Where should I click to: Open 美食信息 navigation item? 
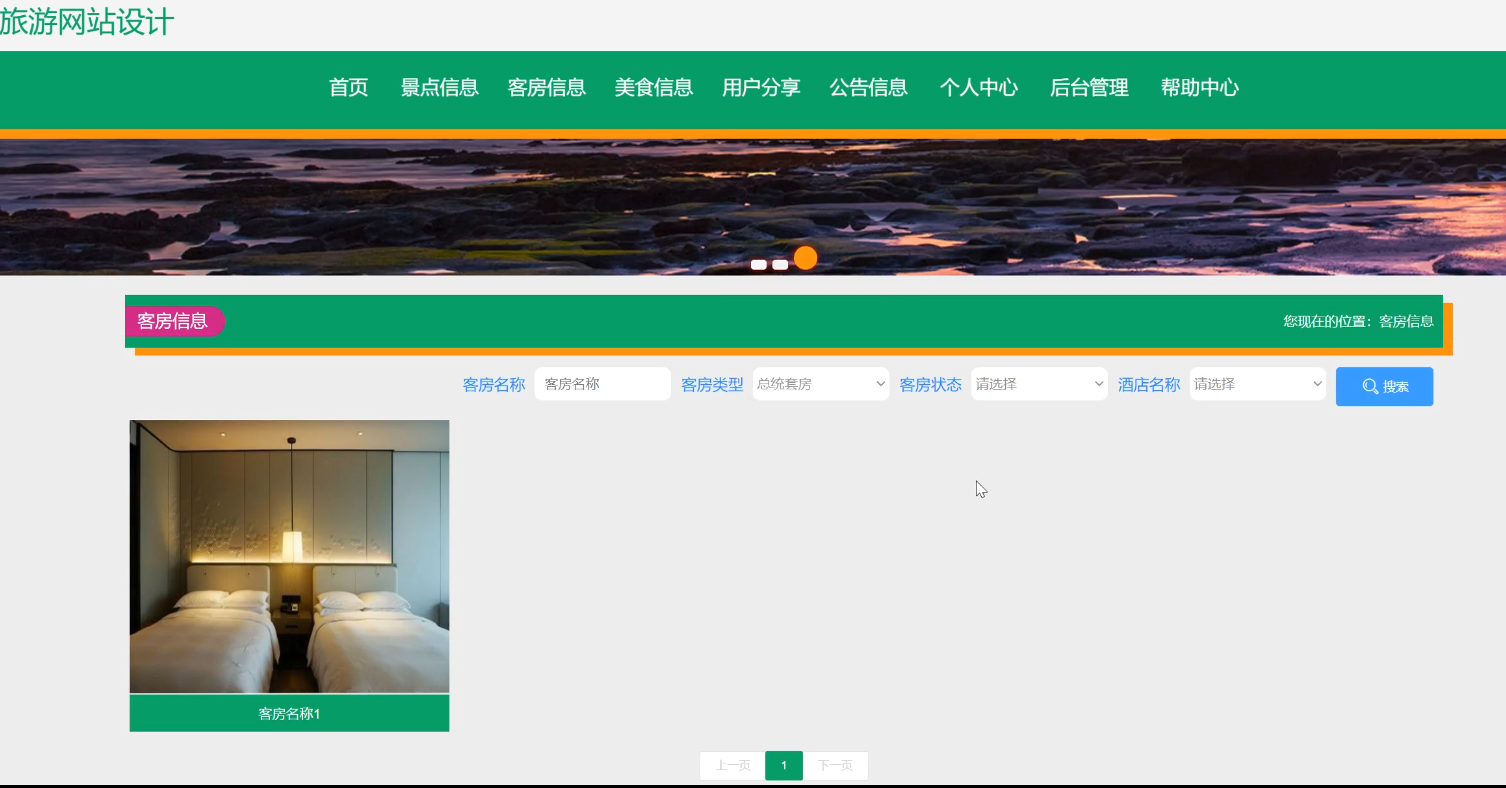pos(654,88)
